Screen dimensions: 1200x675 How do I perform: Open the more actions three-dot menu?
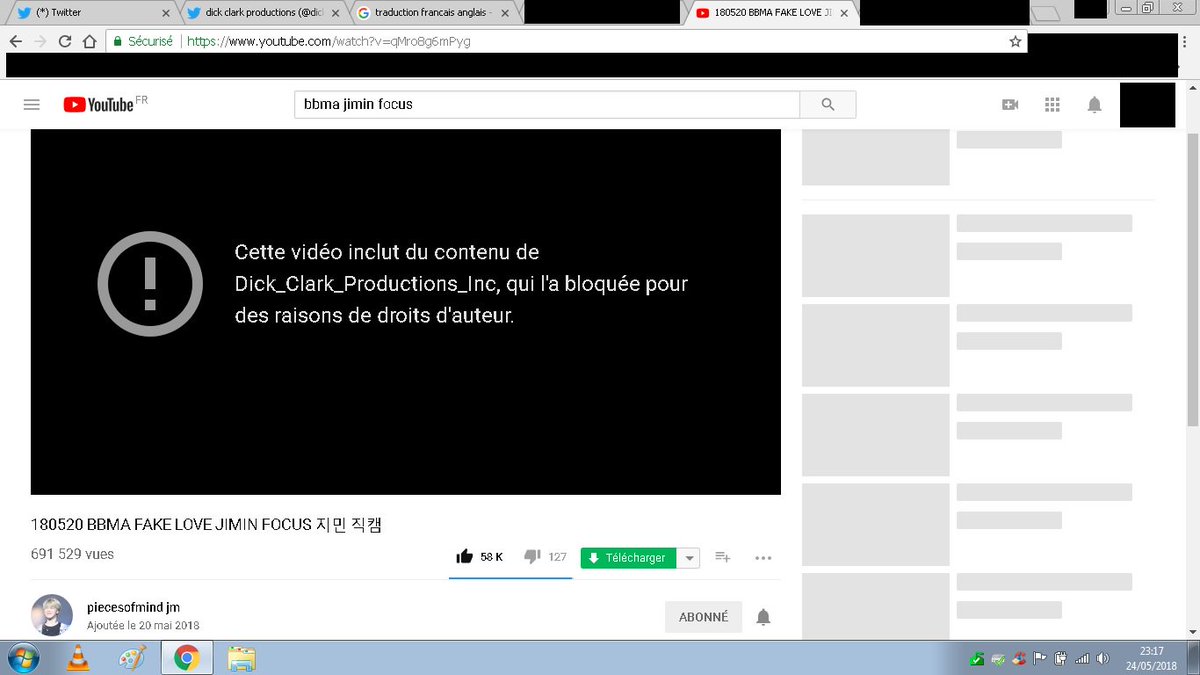pyautogui.click(x=763, y=558)
